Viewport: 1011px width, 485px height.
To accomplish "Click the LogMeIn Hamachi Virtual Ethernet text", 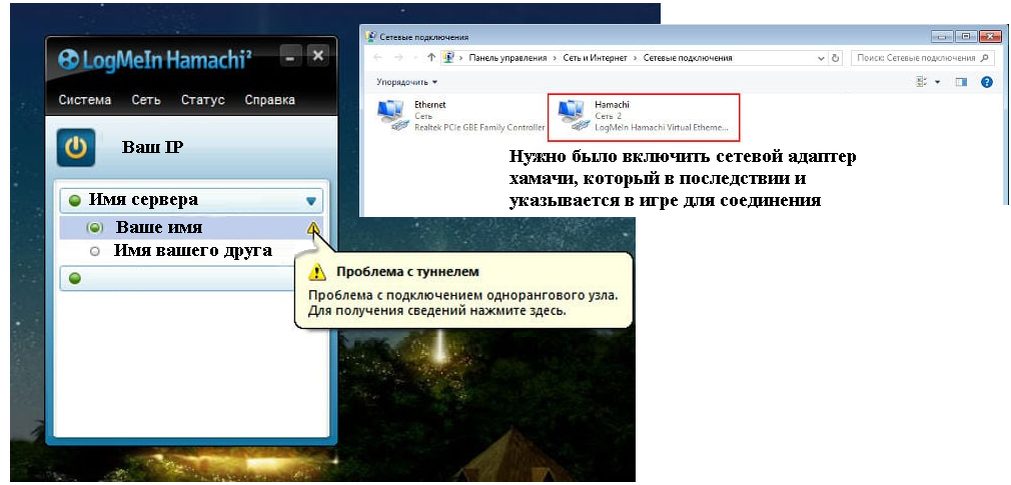I will pyautogui.click(x=662, y=128).
